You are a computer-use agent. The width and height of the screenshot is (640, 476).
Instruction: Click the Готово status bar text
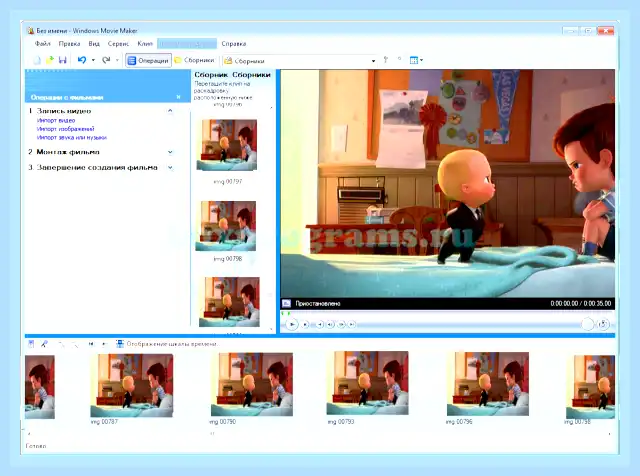(36, 446)
